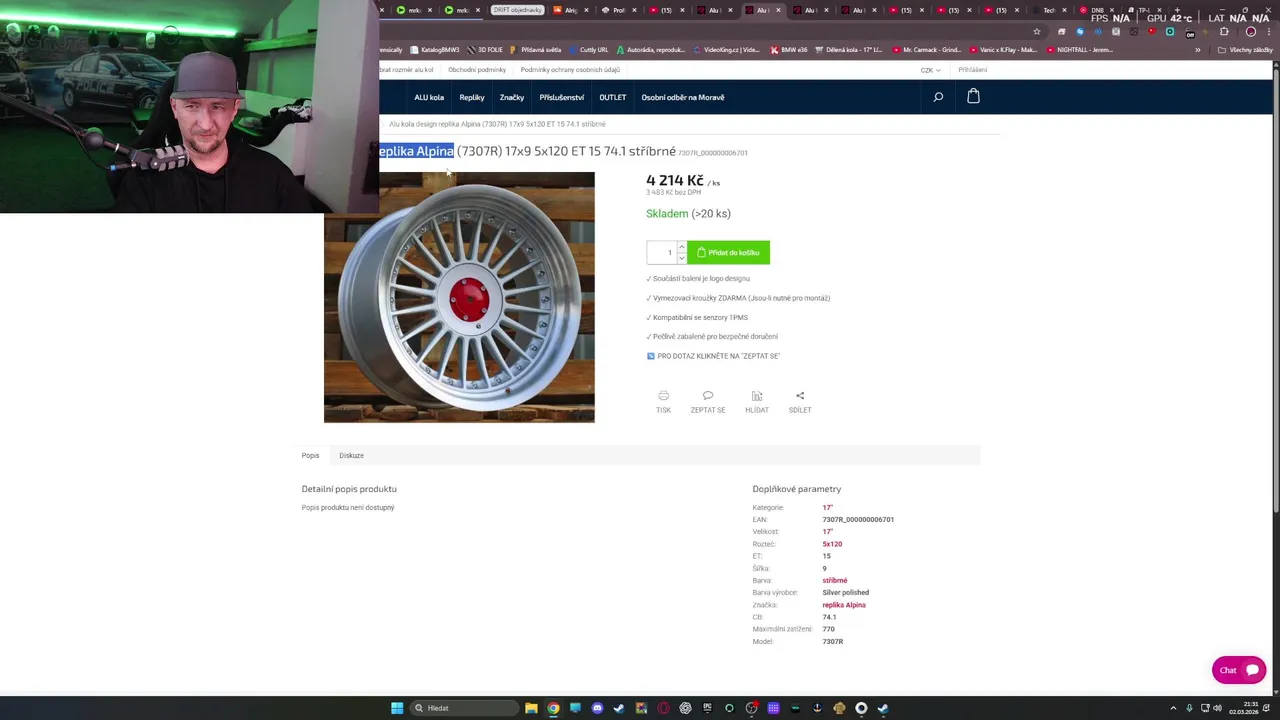1280x720 pixels.
Task: Open the 3D FOLIE bookmark
Action: pyautogui.click(x=485, y=50)
